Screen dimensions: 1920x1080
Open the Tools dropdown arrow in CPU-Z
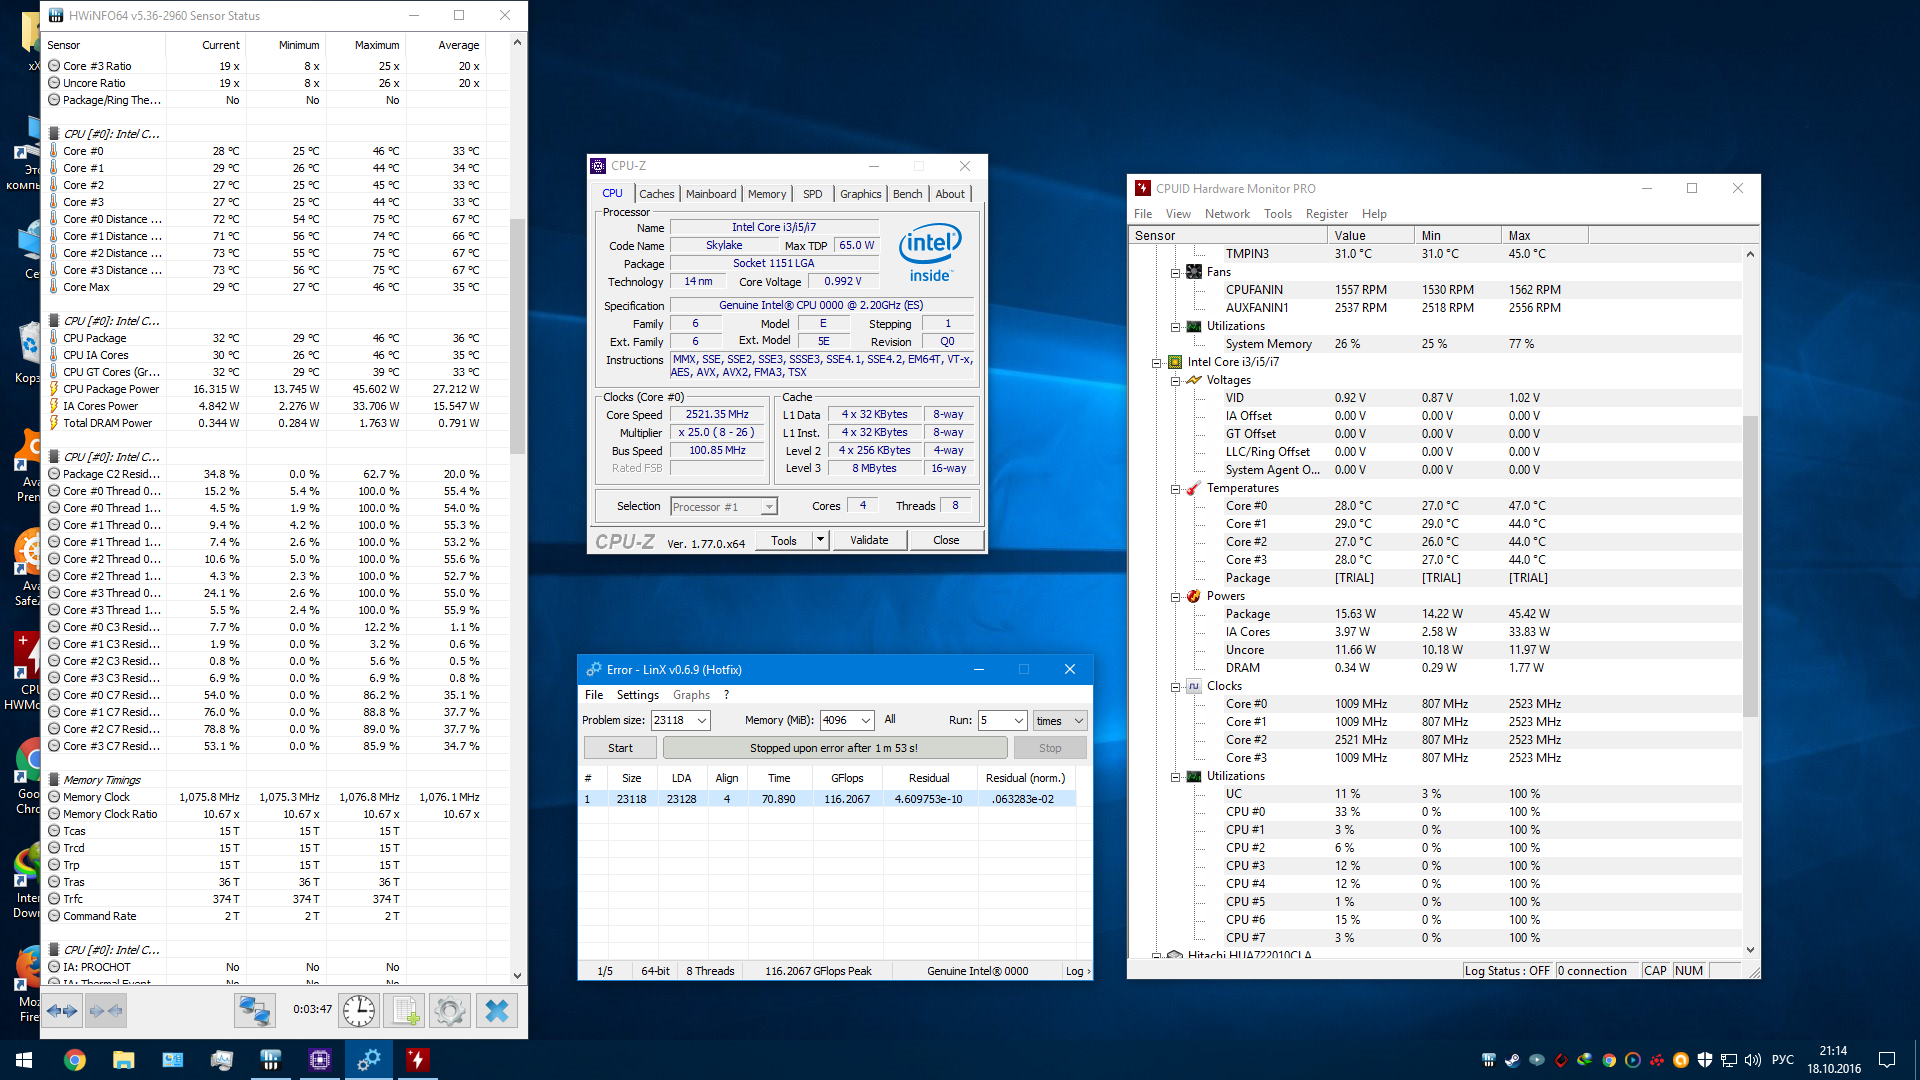(x=820, y=540)
